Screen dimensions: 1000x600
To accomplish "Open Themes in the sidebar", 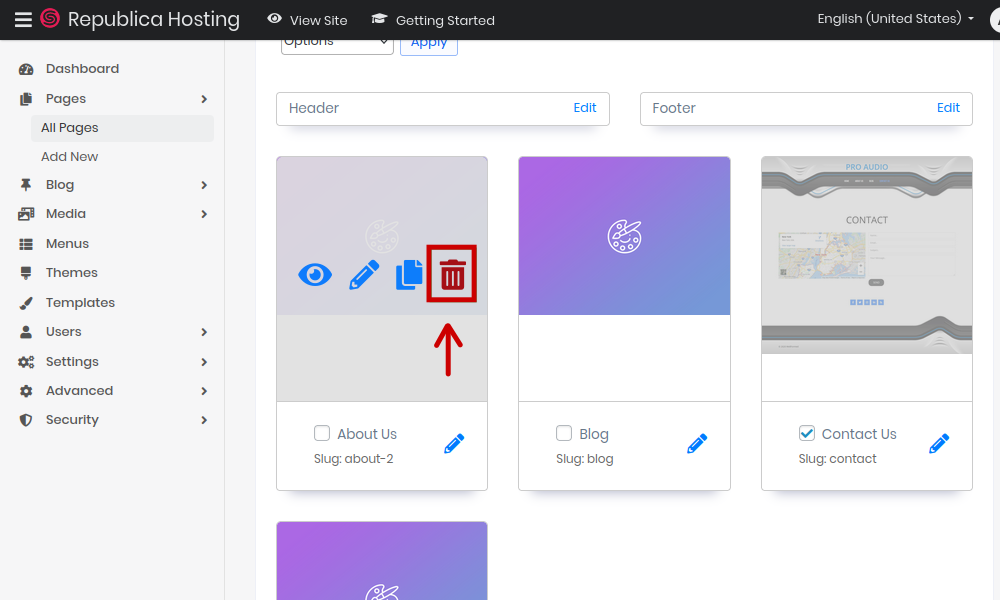I will coord(71,273).
